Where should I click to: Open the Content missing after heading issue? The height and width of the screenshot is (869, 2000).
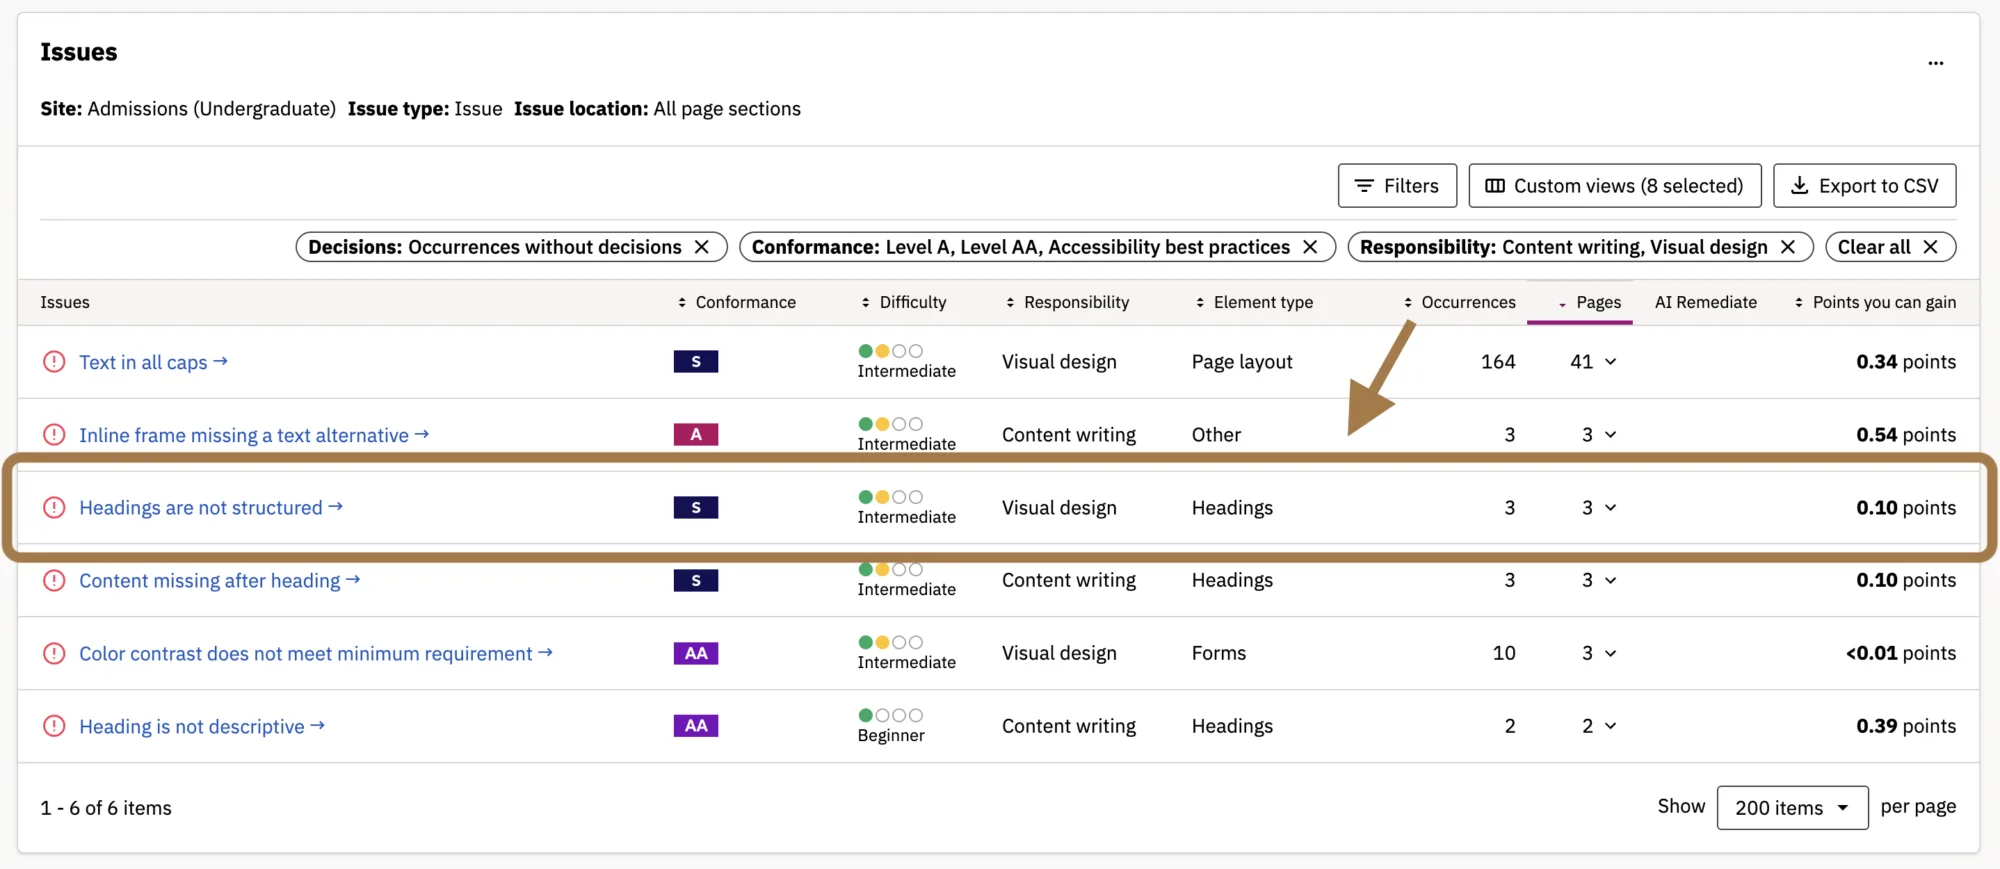[x=220, y=581]
